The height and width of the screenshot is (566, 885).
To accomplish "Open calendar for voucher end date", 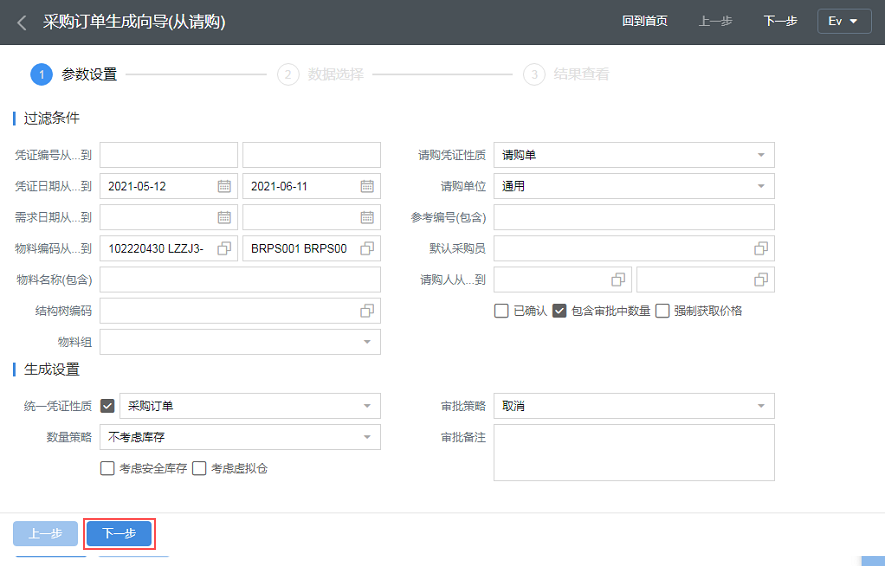I will pyautogui.click(x=367, y=186).
